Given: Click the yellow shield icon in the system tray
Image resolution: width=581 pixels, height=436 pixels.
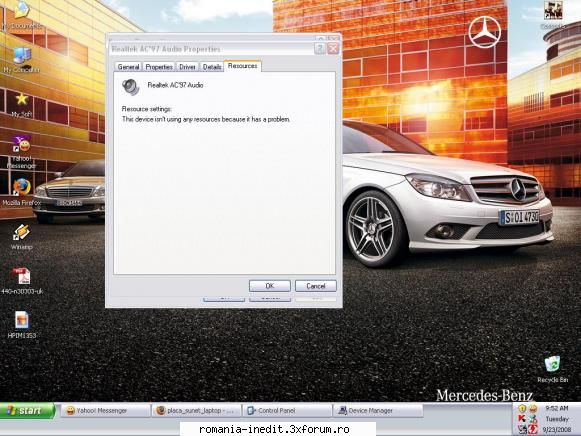Looking at the screenshot, I should coord(522,409).
